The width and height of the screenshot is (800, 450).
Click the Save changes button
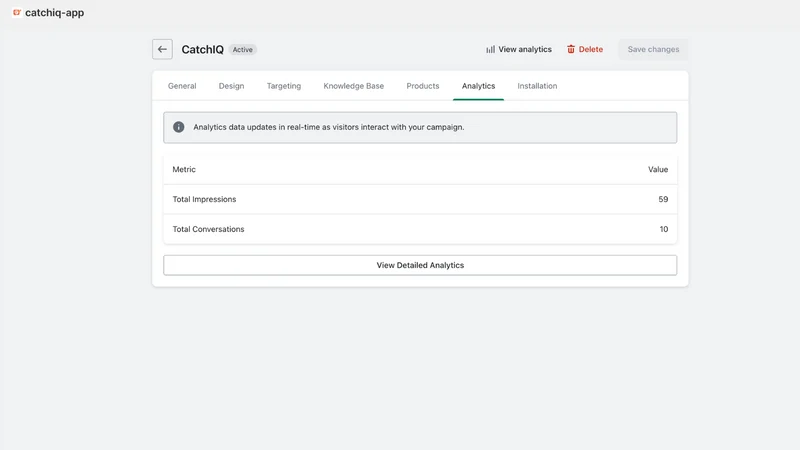[653, 49]
